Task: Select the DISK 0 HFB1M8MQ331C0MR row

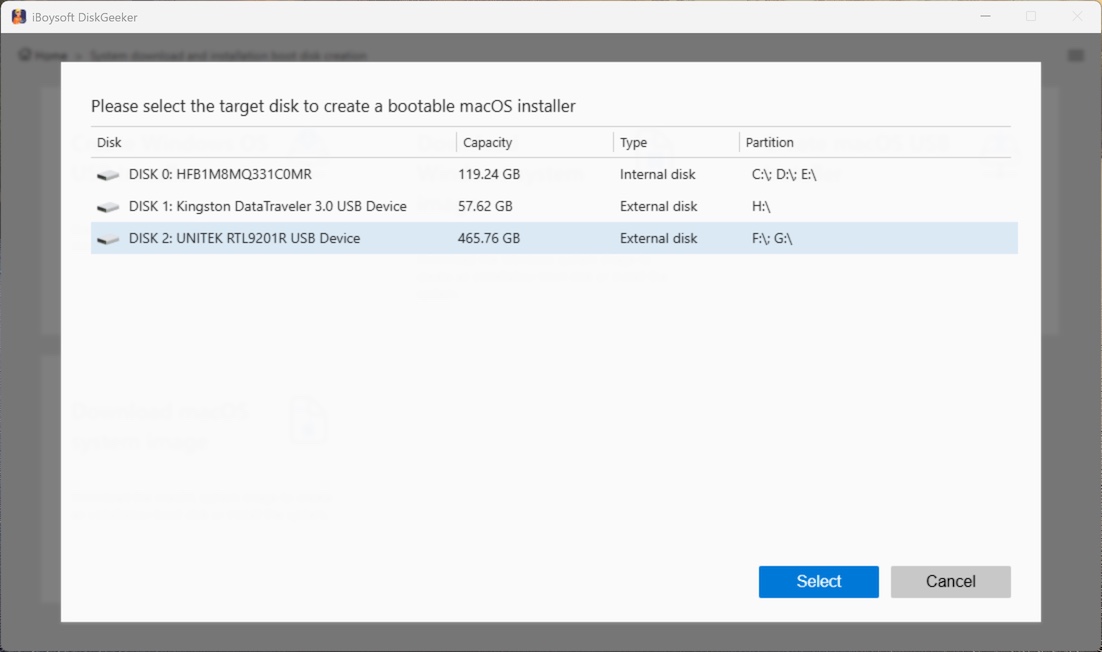Action: click(x=400, y=174)
